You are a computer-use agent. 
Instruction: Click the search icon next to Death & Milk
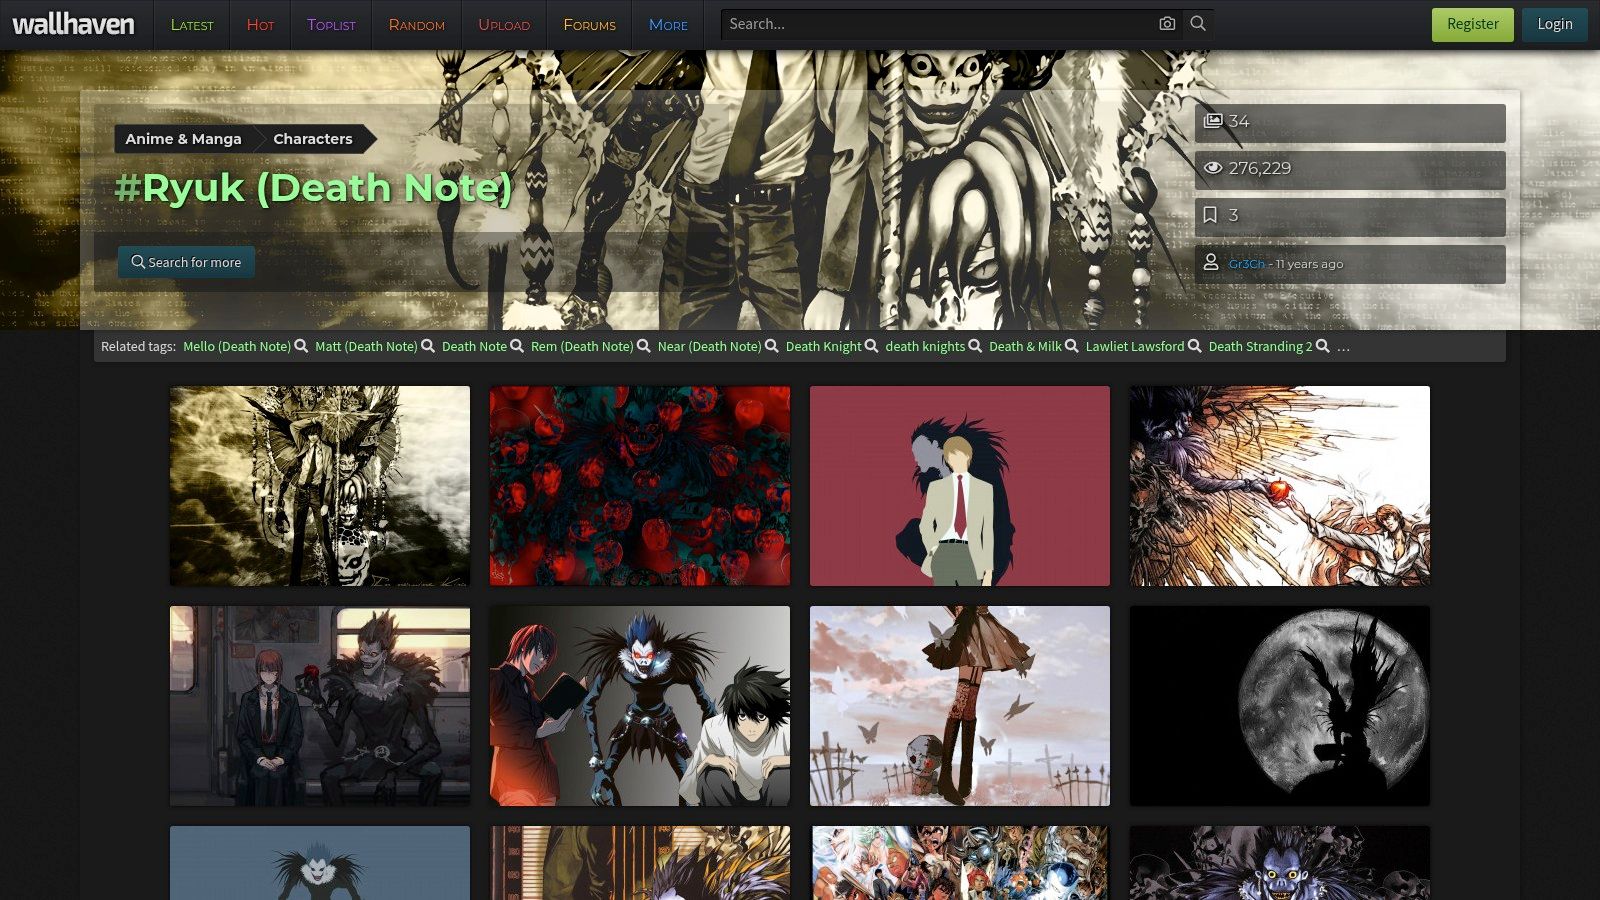click(x=1072, y=346)
